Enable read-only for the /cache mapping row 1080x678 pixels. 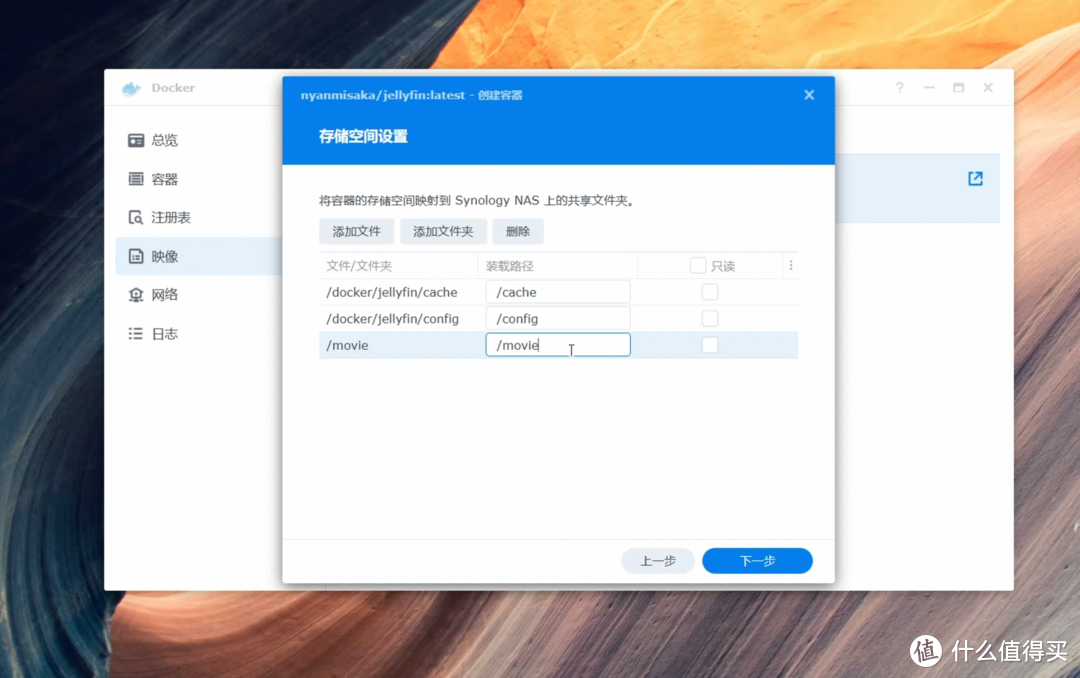pyautogui.click(x=710, y=291)
